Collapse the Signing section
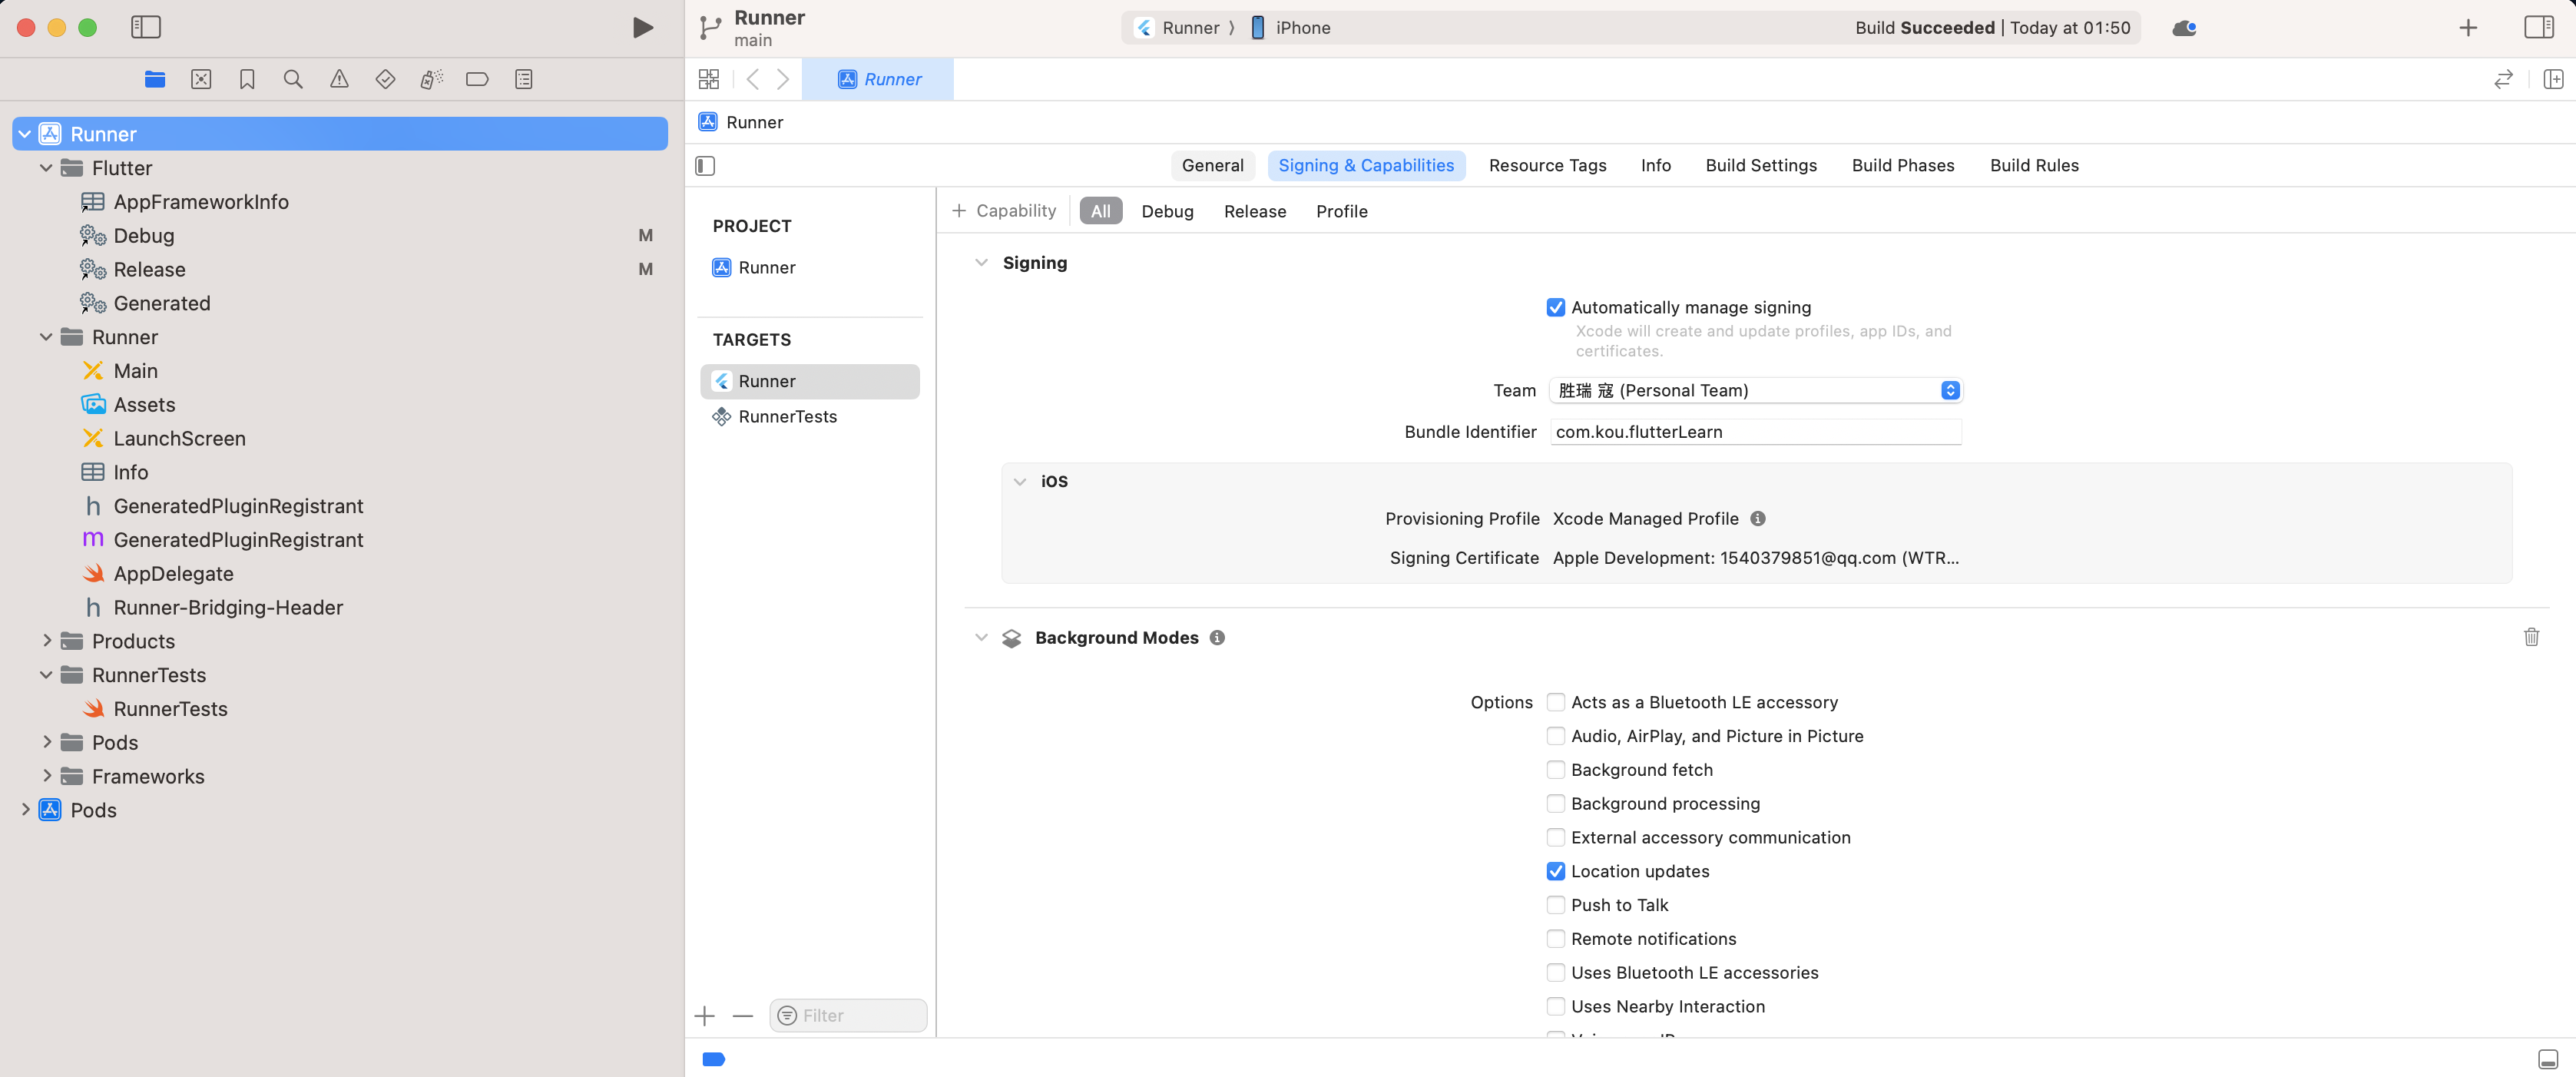The height and width of the screenshot is (1077, 2576). click(981, 262)
